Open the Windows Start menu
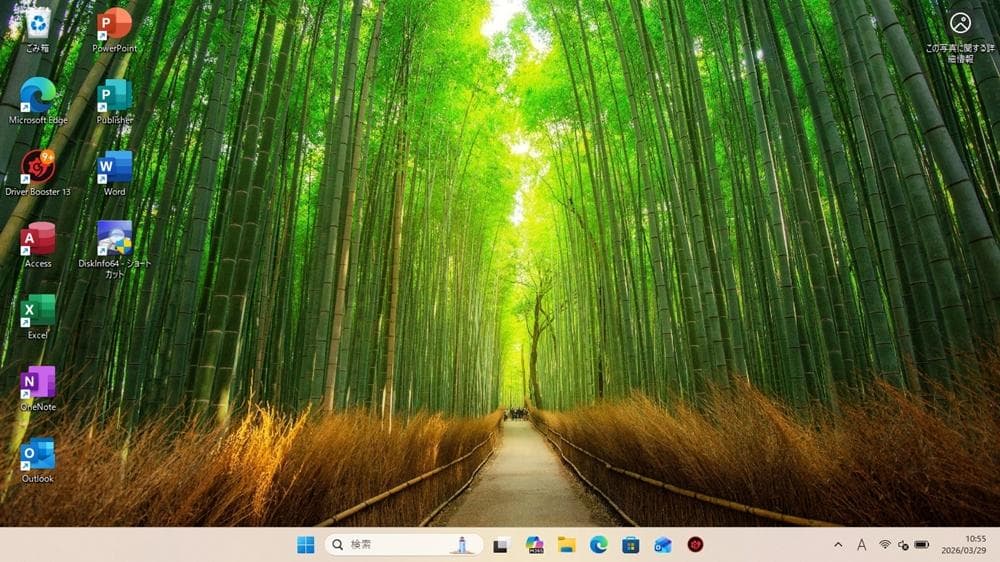This screenshot has height=562, width=1000. [305, 545]
